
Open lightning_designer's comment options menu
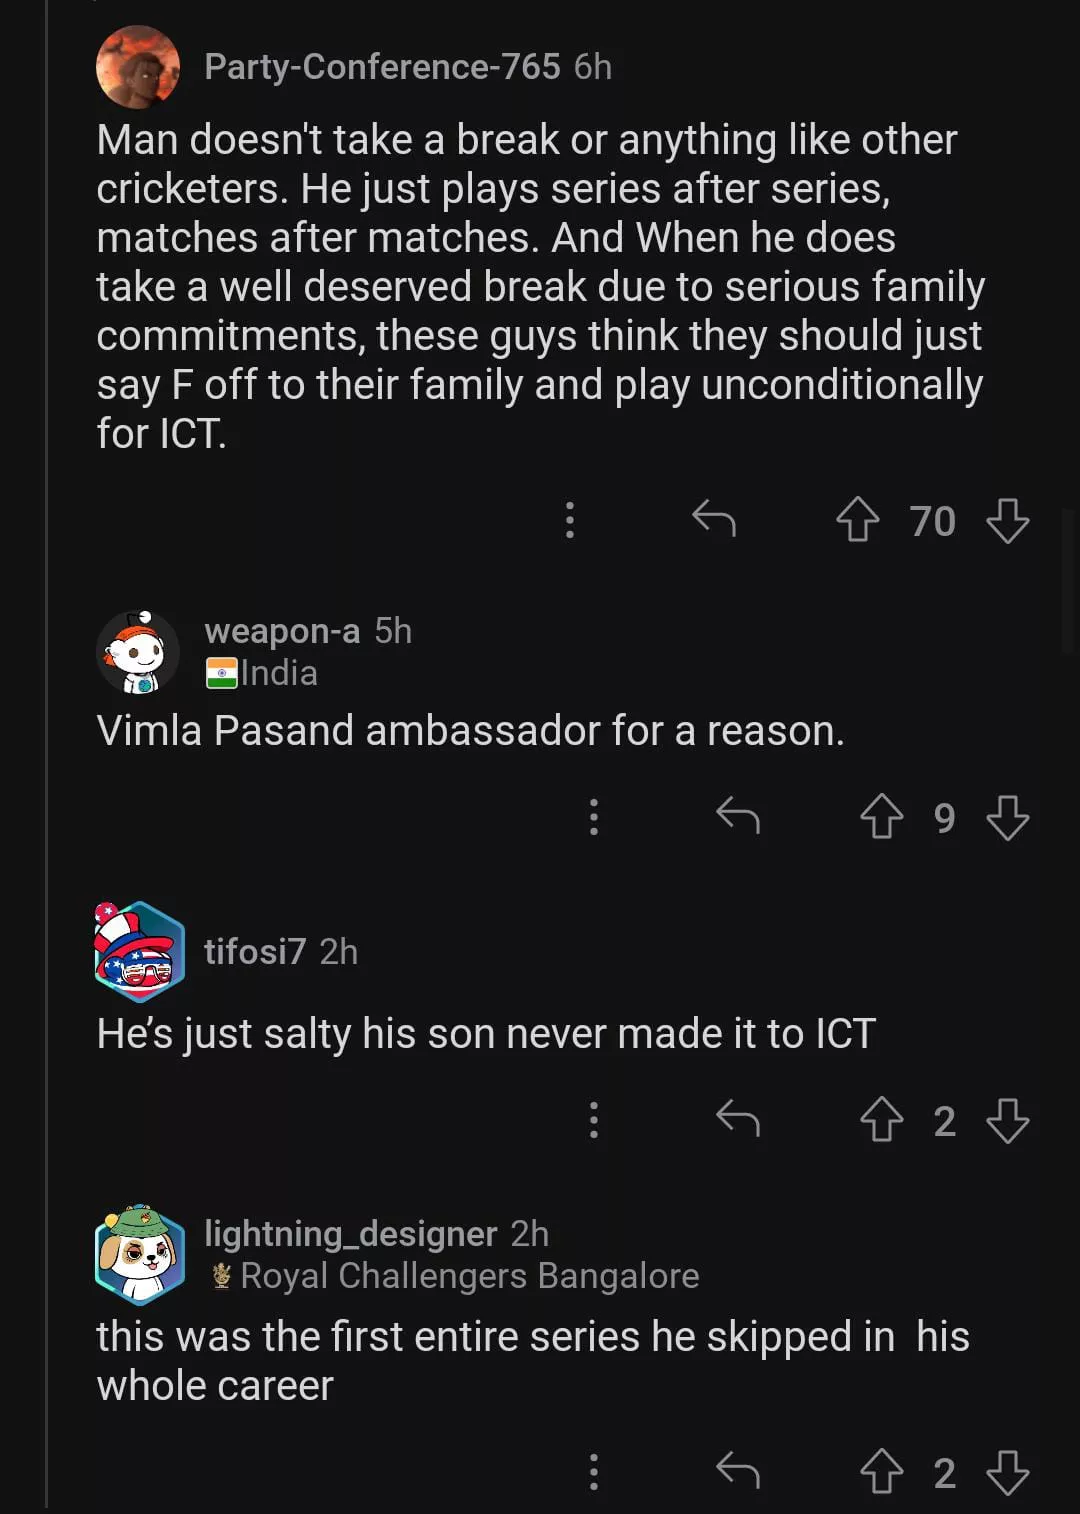pos(593,1472)
